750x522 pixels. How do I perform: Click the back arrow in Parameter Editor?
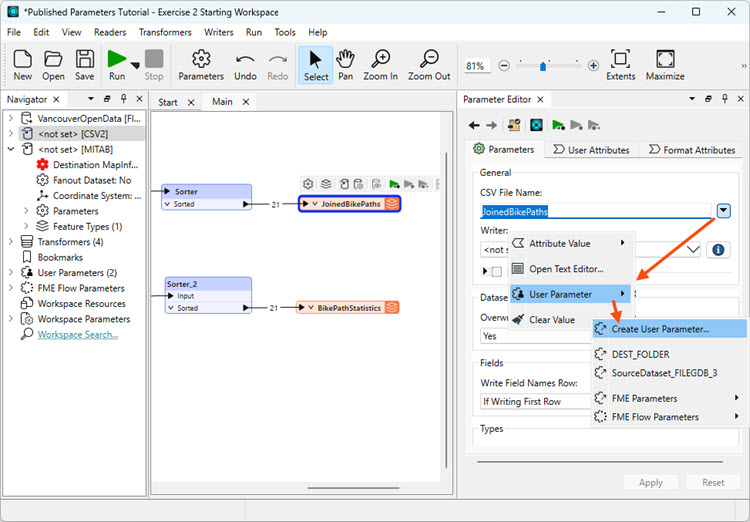pos(474,125)
